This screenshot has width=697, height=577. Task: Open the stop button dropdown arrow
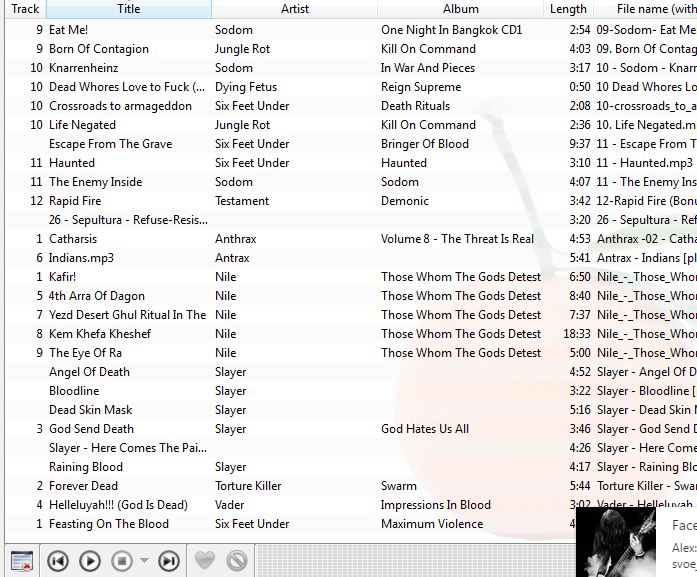click(x=144, y=561)
